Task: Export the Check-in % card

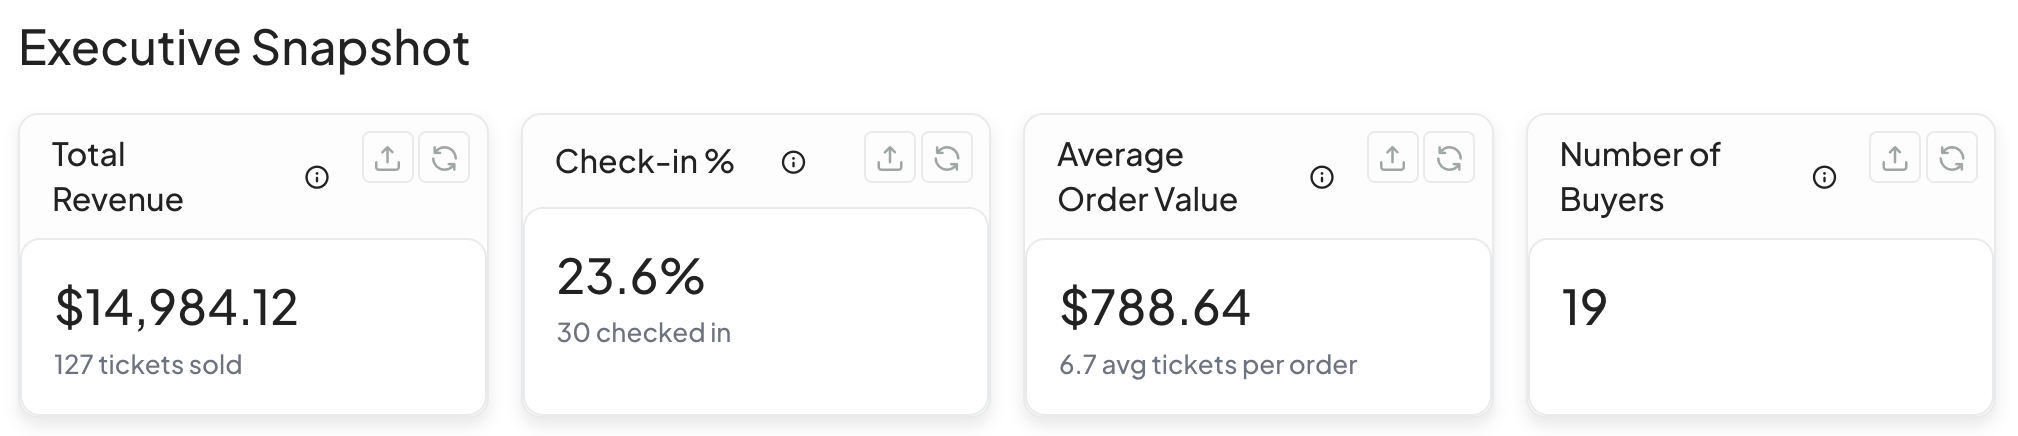Action: [890, 158]
